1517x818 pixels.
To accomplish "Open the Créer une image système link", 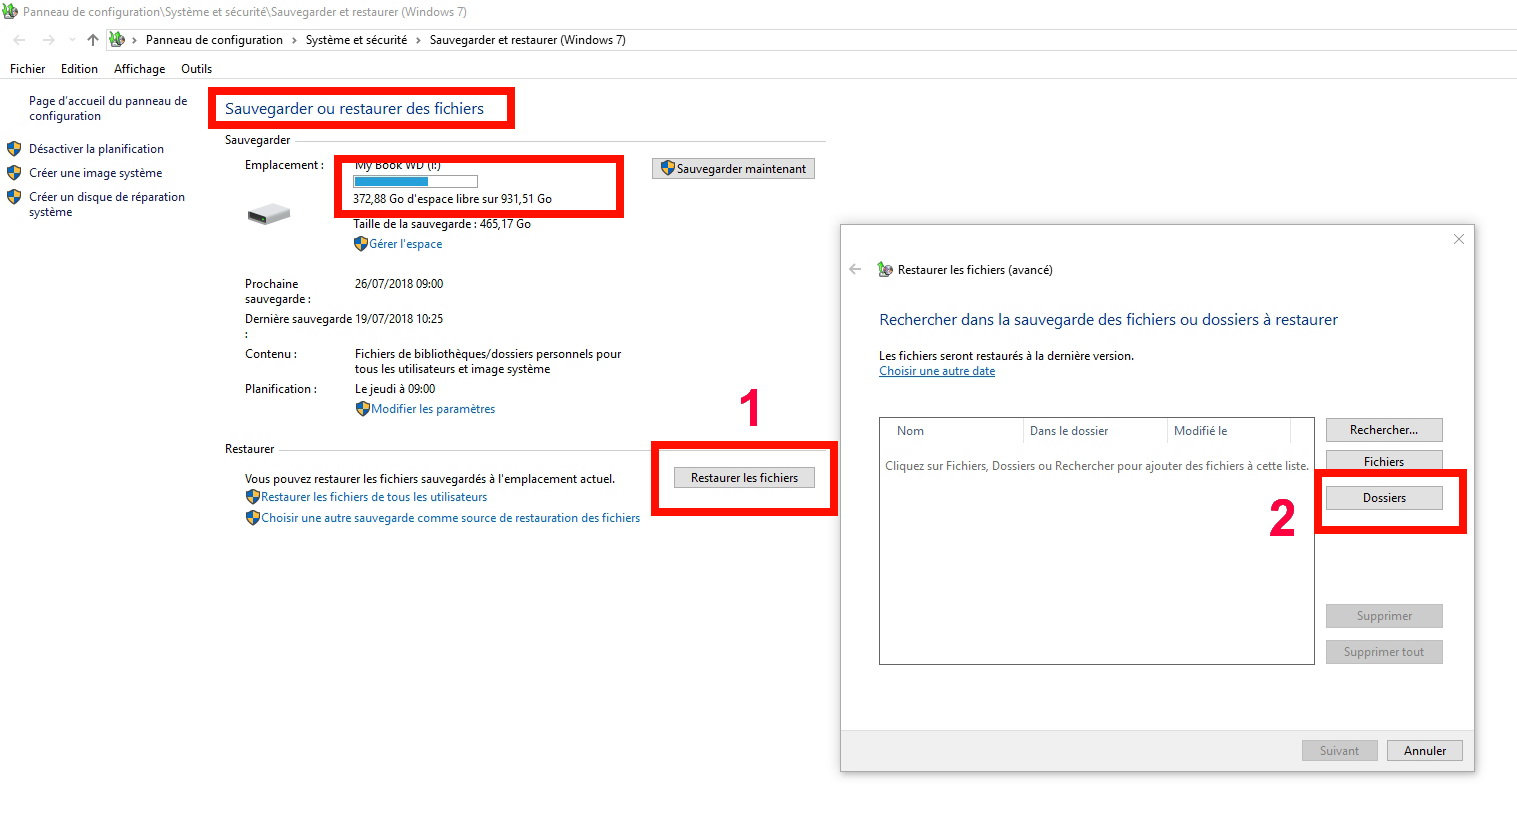I will (x=95, y=173).
